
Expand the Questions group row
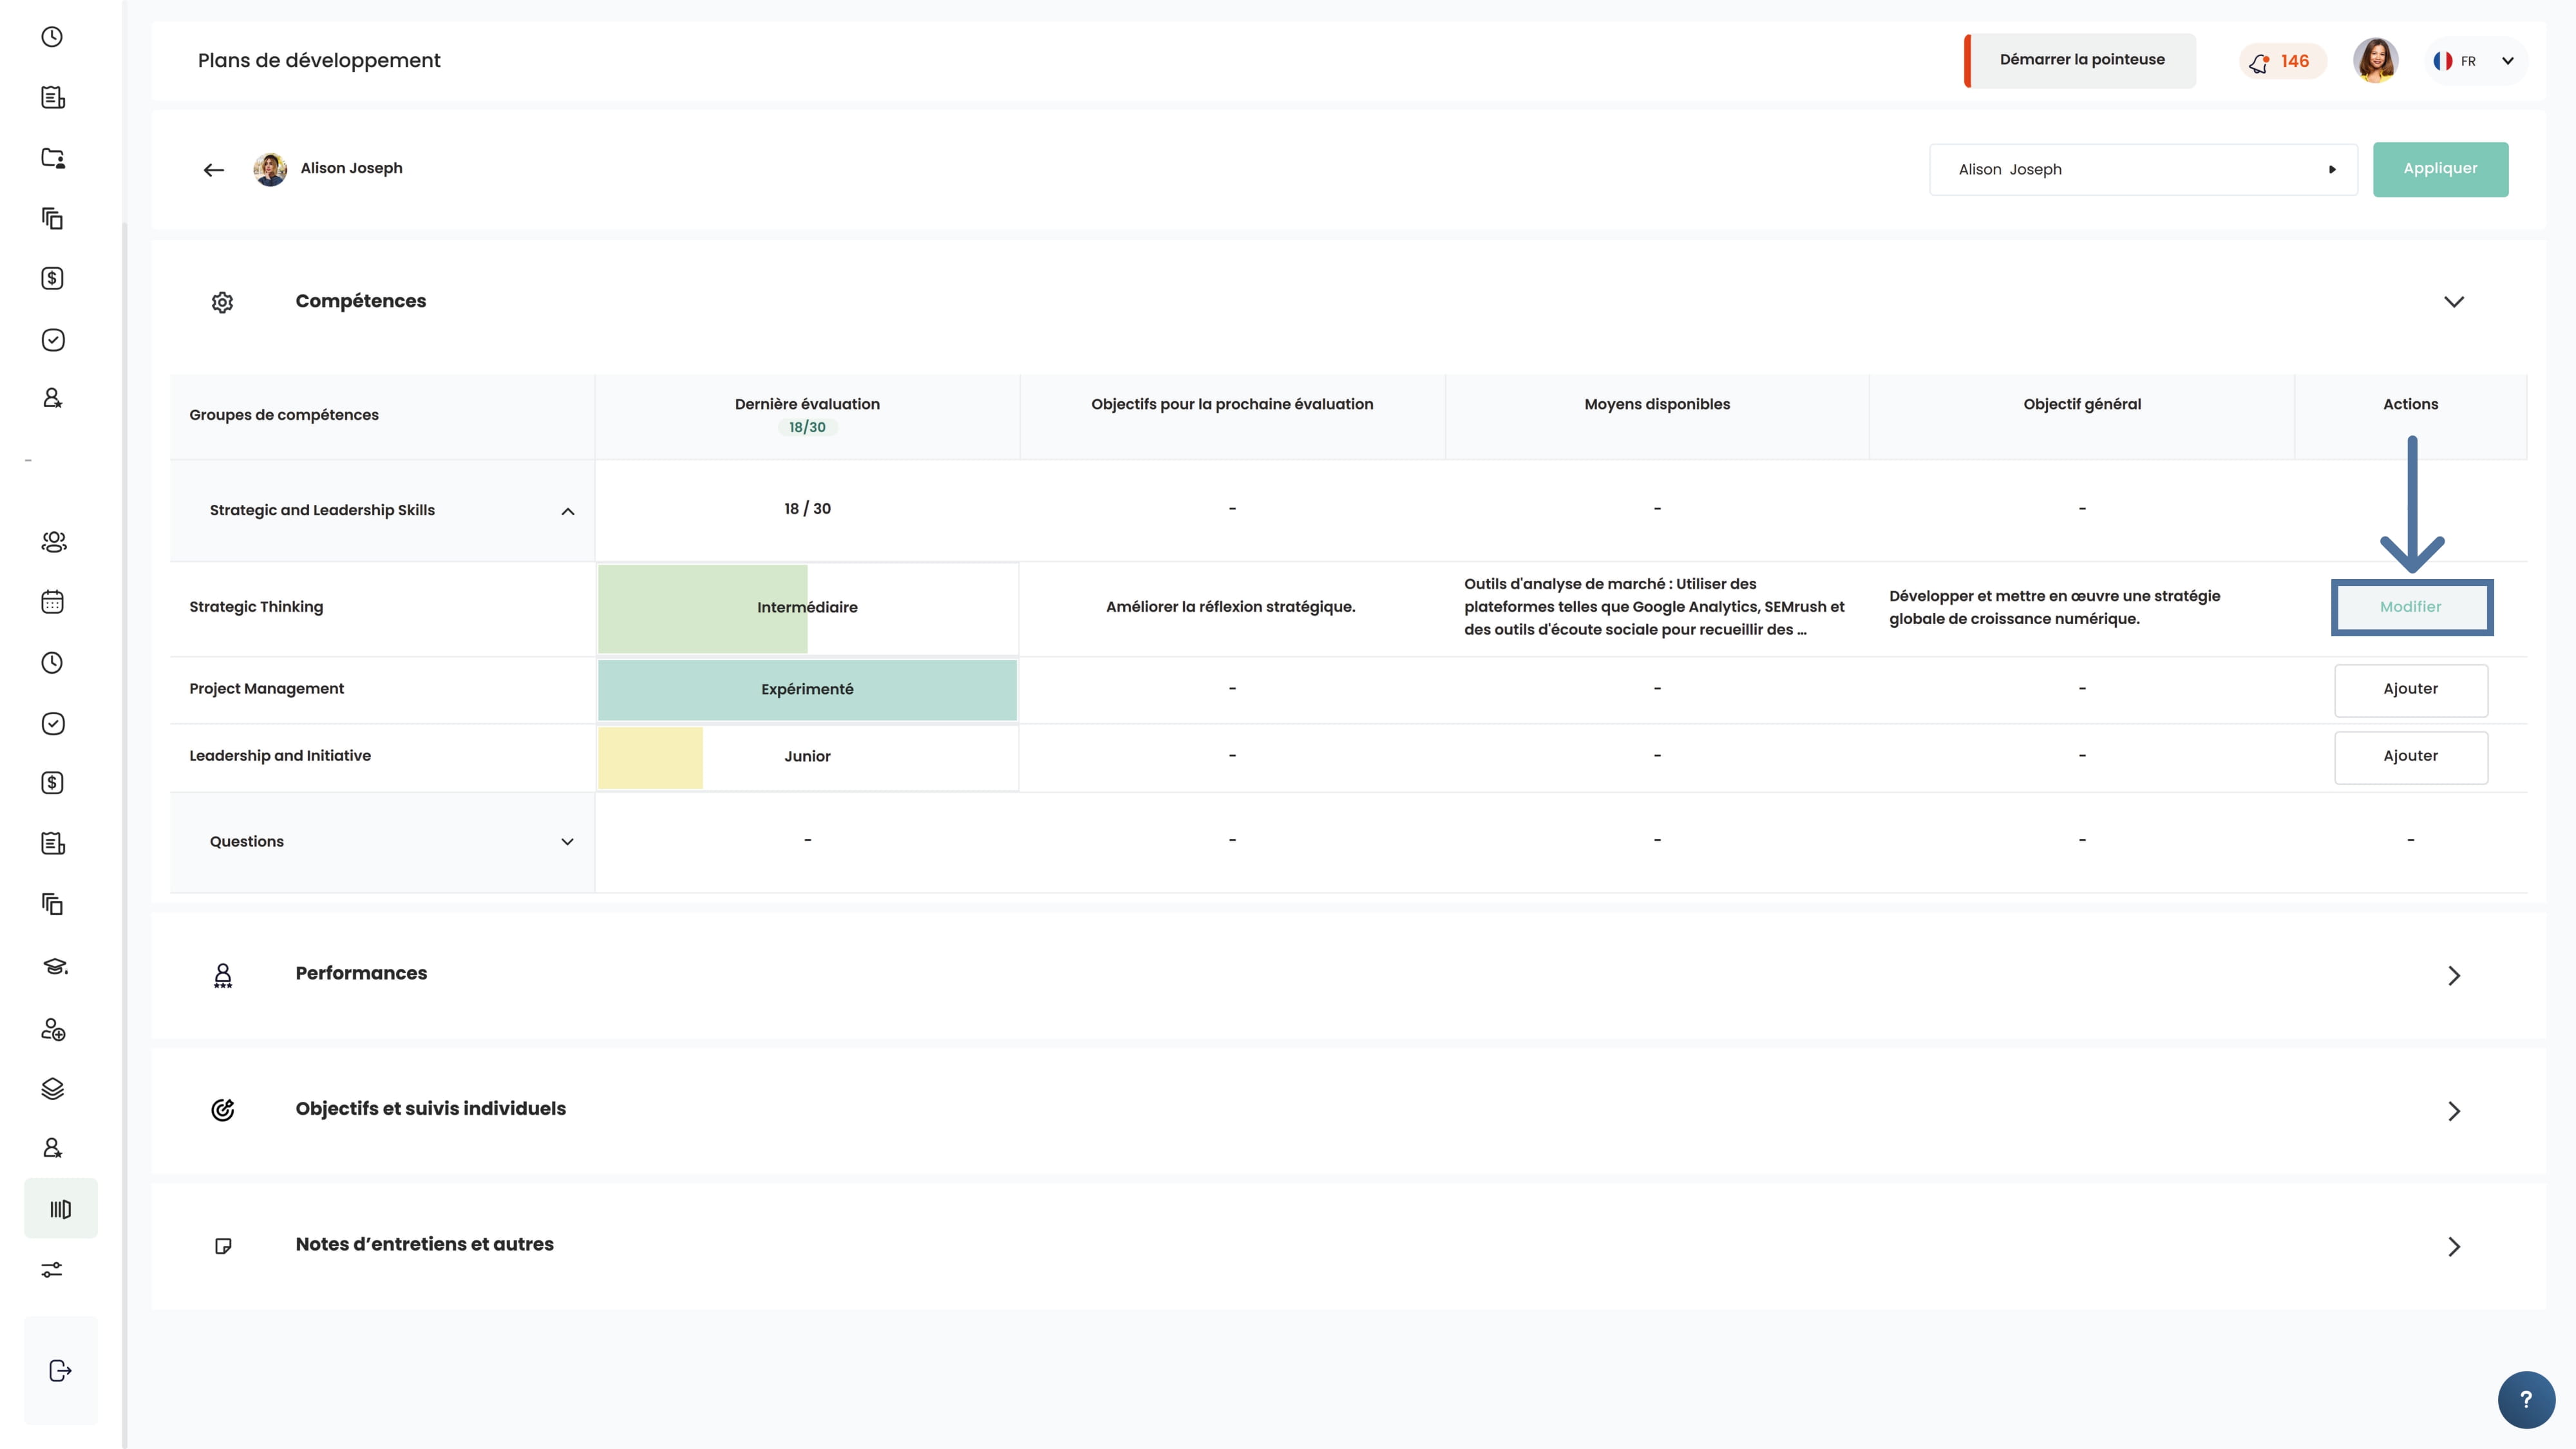coord(567,842)
